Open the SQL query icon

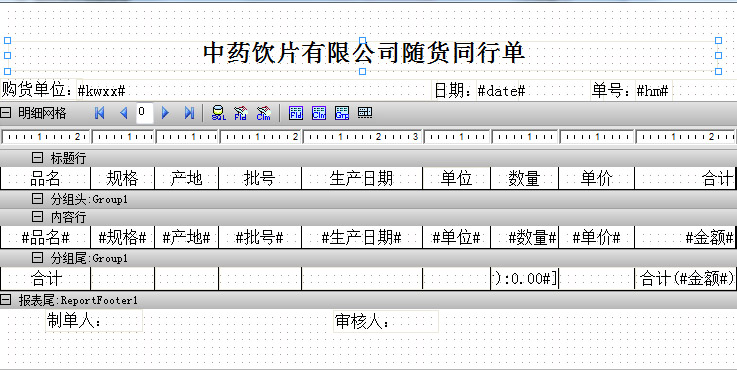coord(219,113)
